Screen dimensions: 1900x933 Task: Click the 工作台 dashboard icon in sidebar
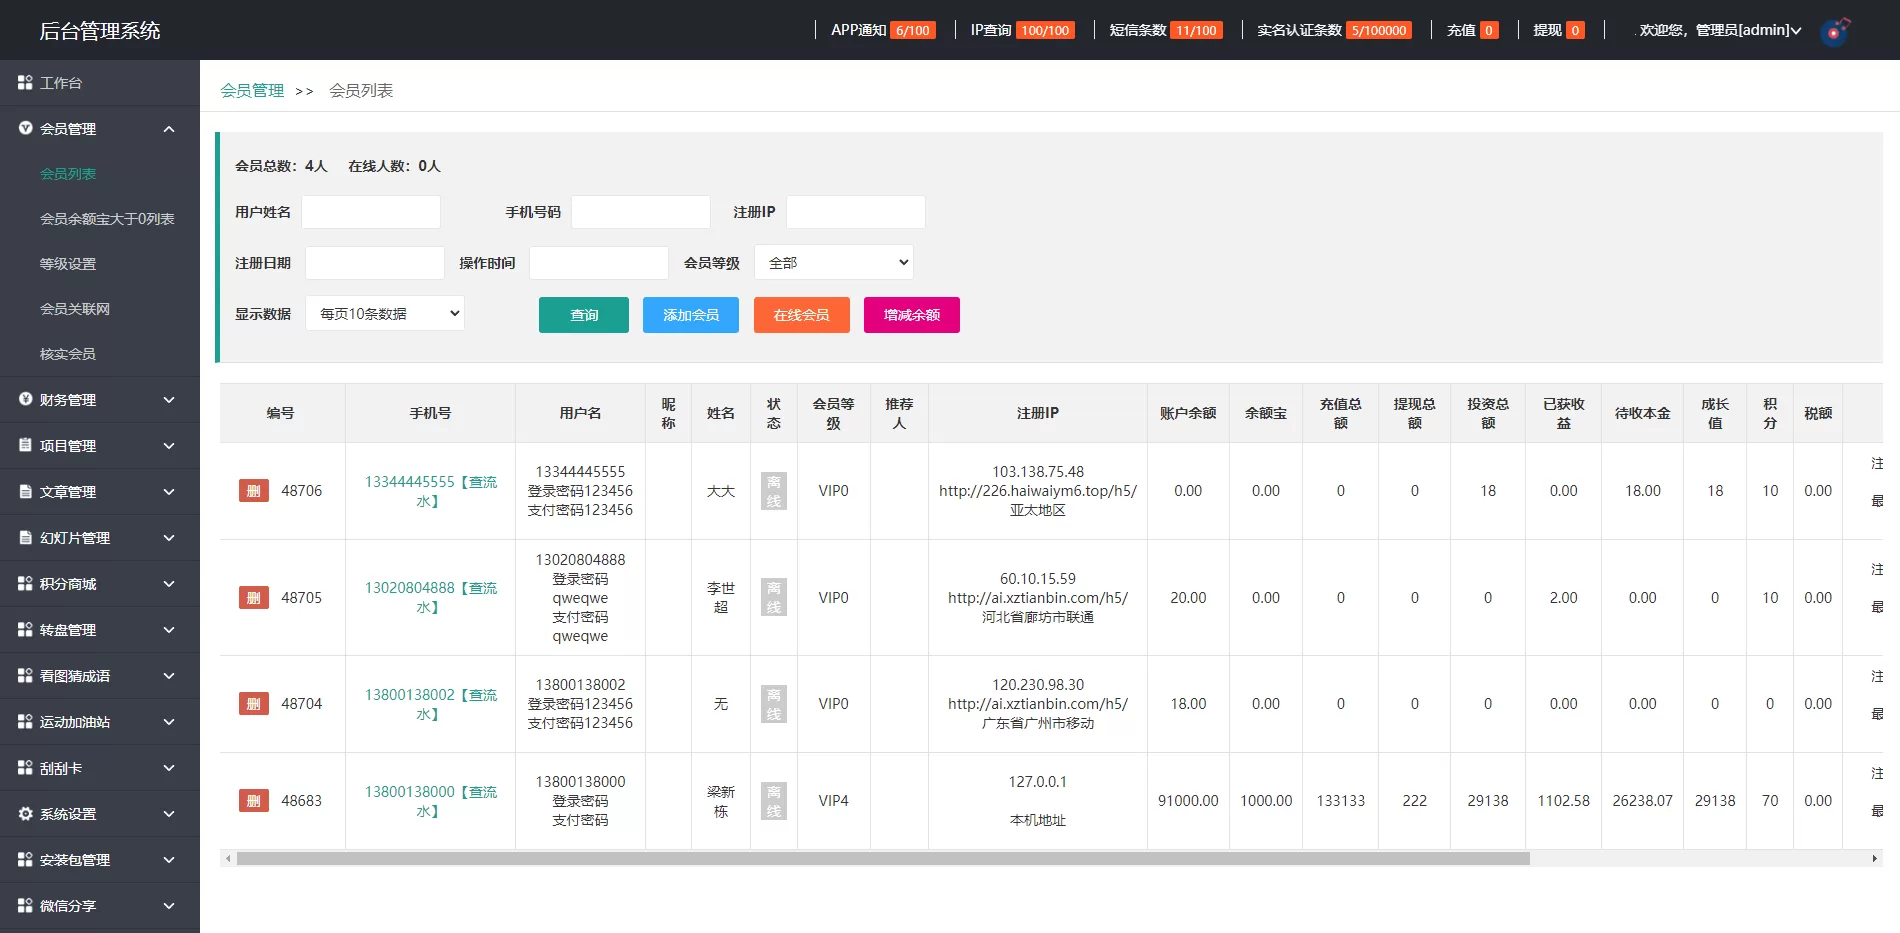pyautogui.click(x=25, y=83)
